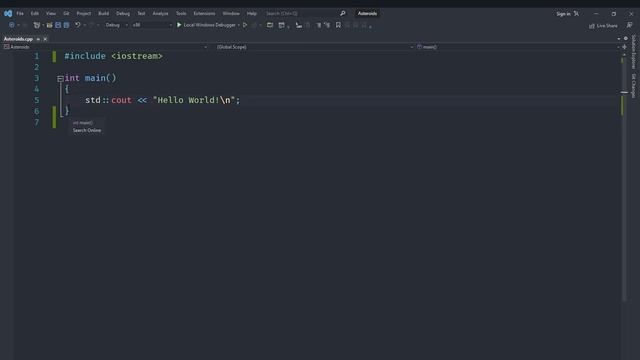Open the File menu
This screenshot has height=360, width=640.
20,13
